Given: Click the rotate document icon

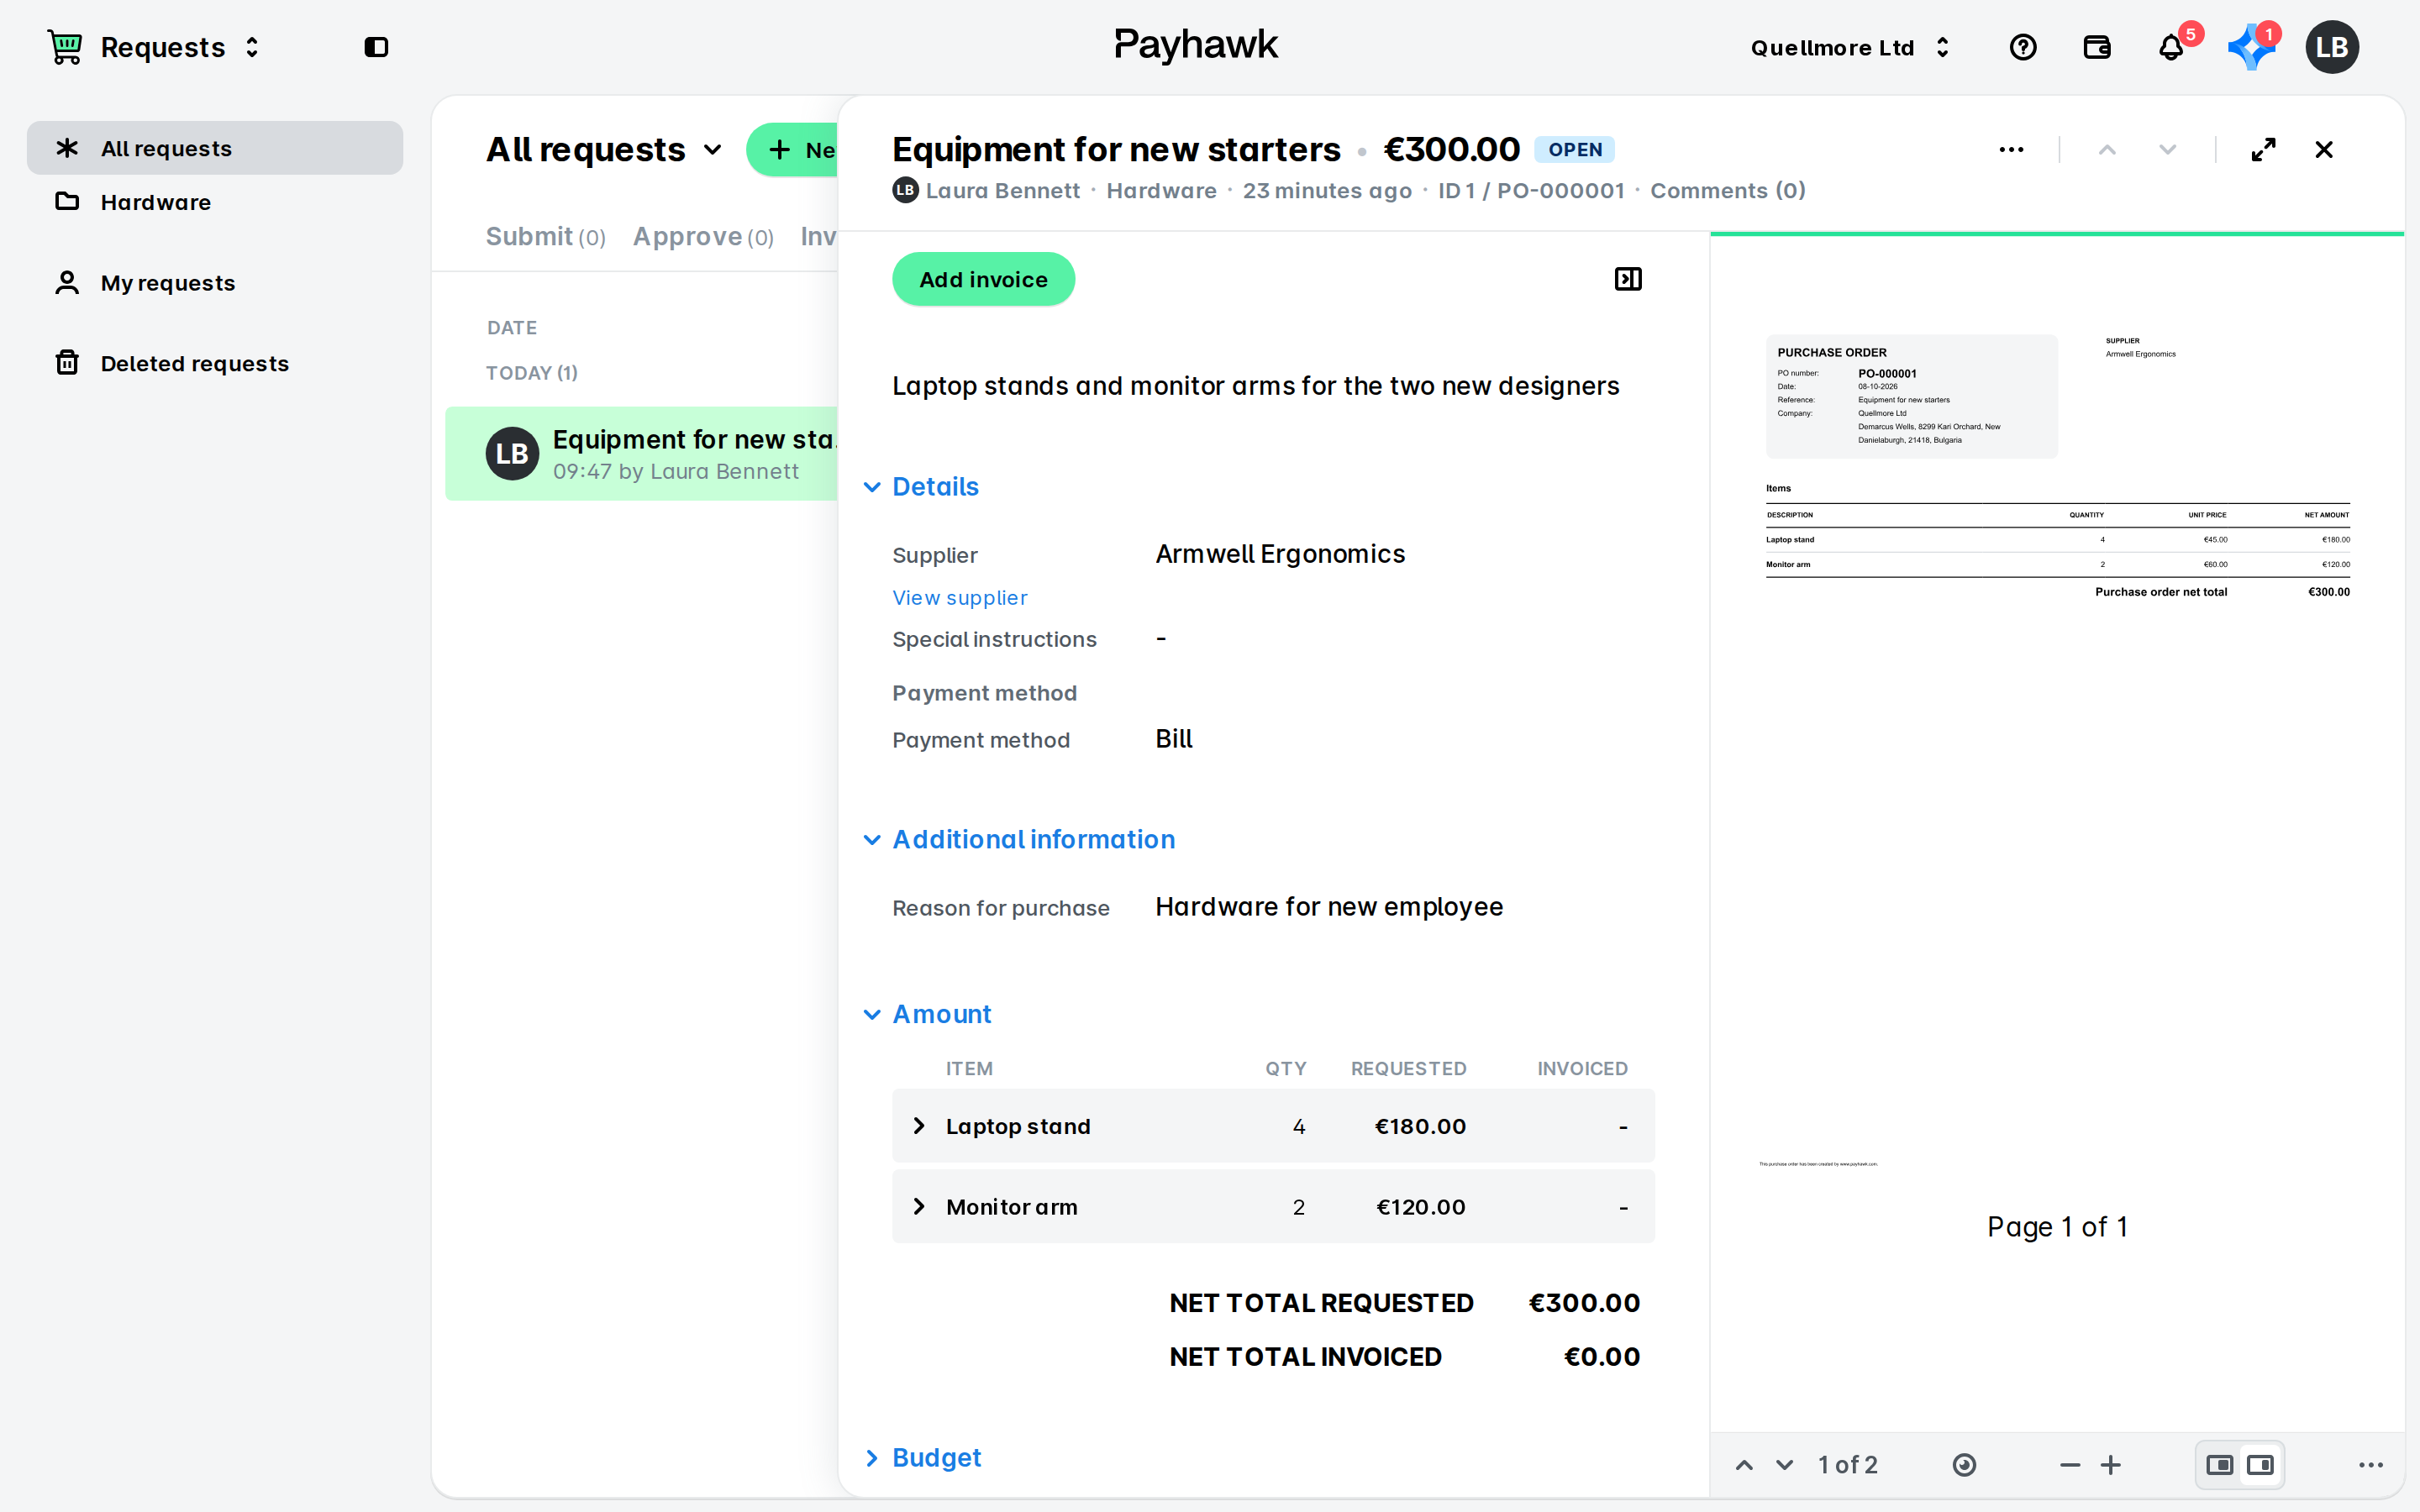Looking at the screenshot, I should pyautogui.click(x=1964, y=1465).
